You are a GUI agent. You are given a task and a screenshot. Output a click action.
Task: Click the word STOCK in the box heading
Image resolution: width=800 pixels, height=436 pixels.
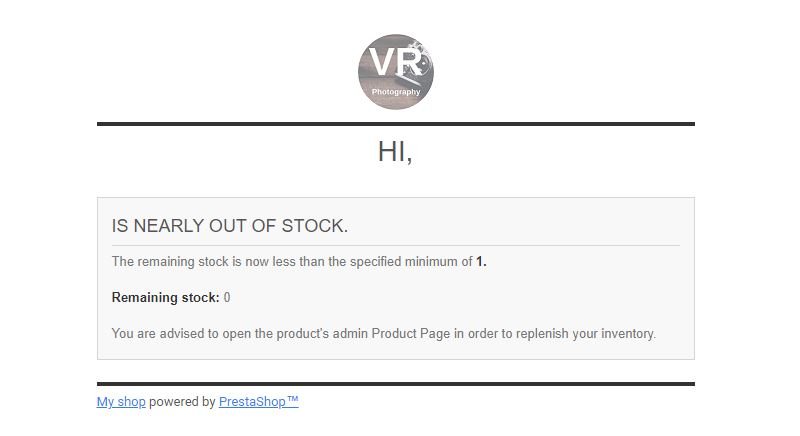tap(314, 226)
